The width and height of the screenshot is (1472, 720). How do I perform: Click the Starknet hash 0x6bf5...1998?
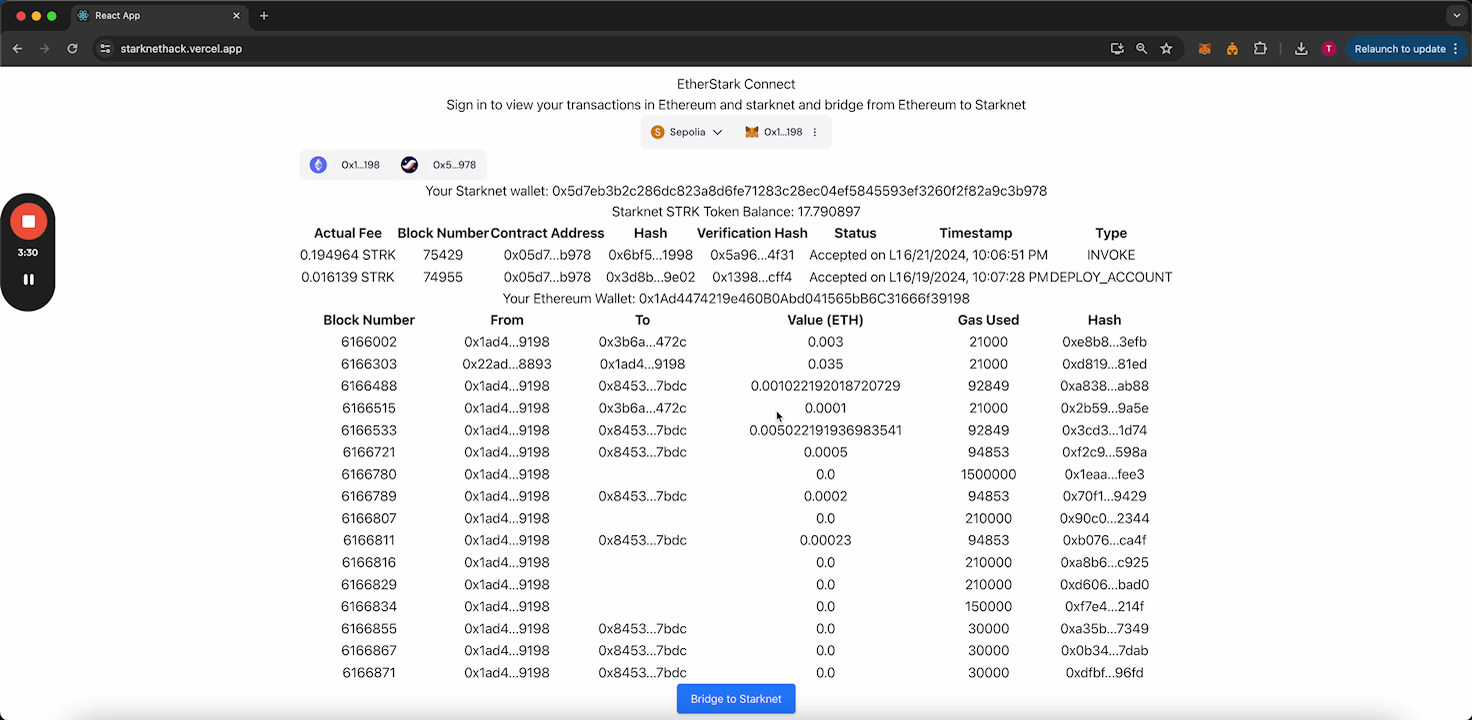click(x=650, y=255)
